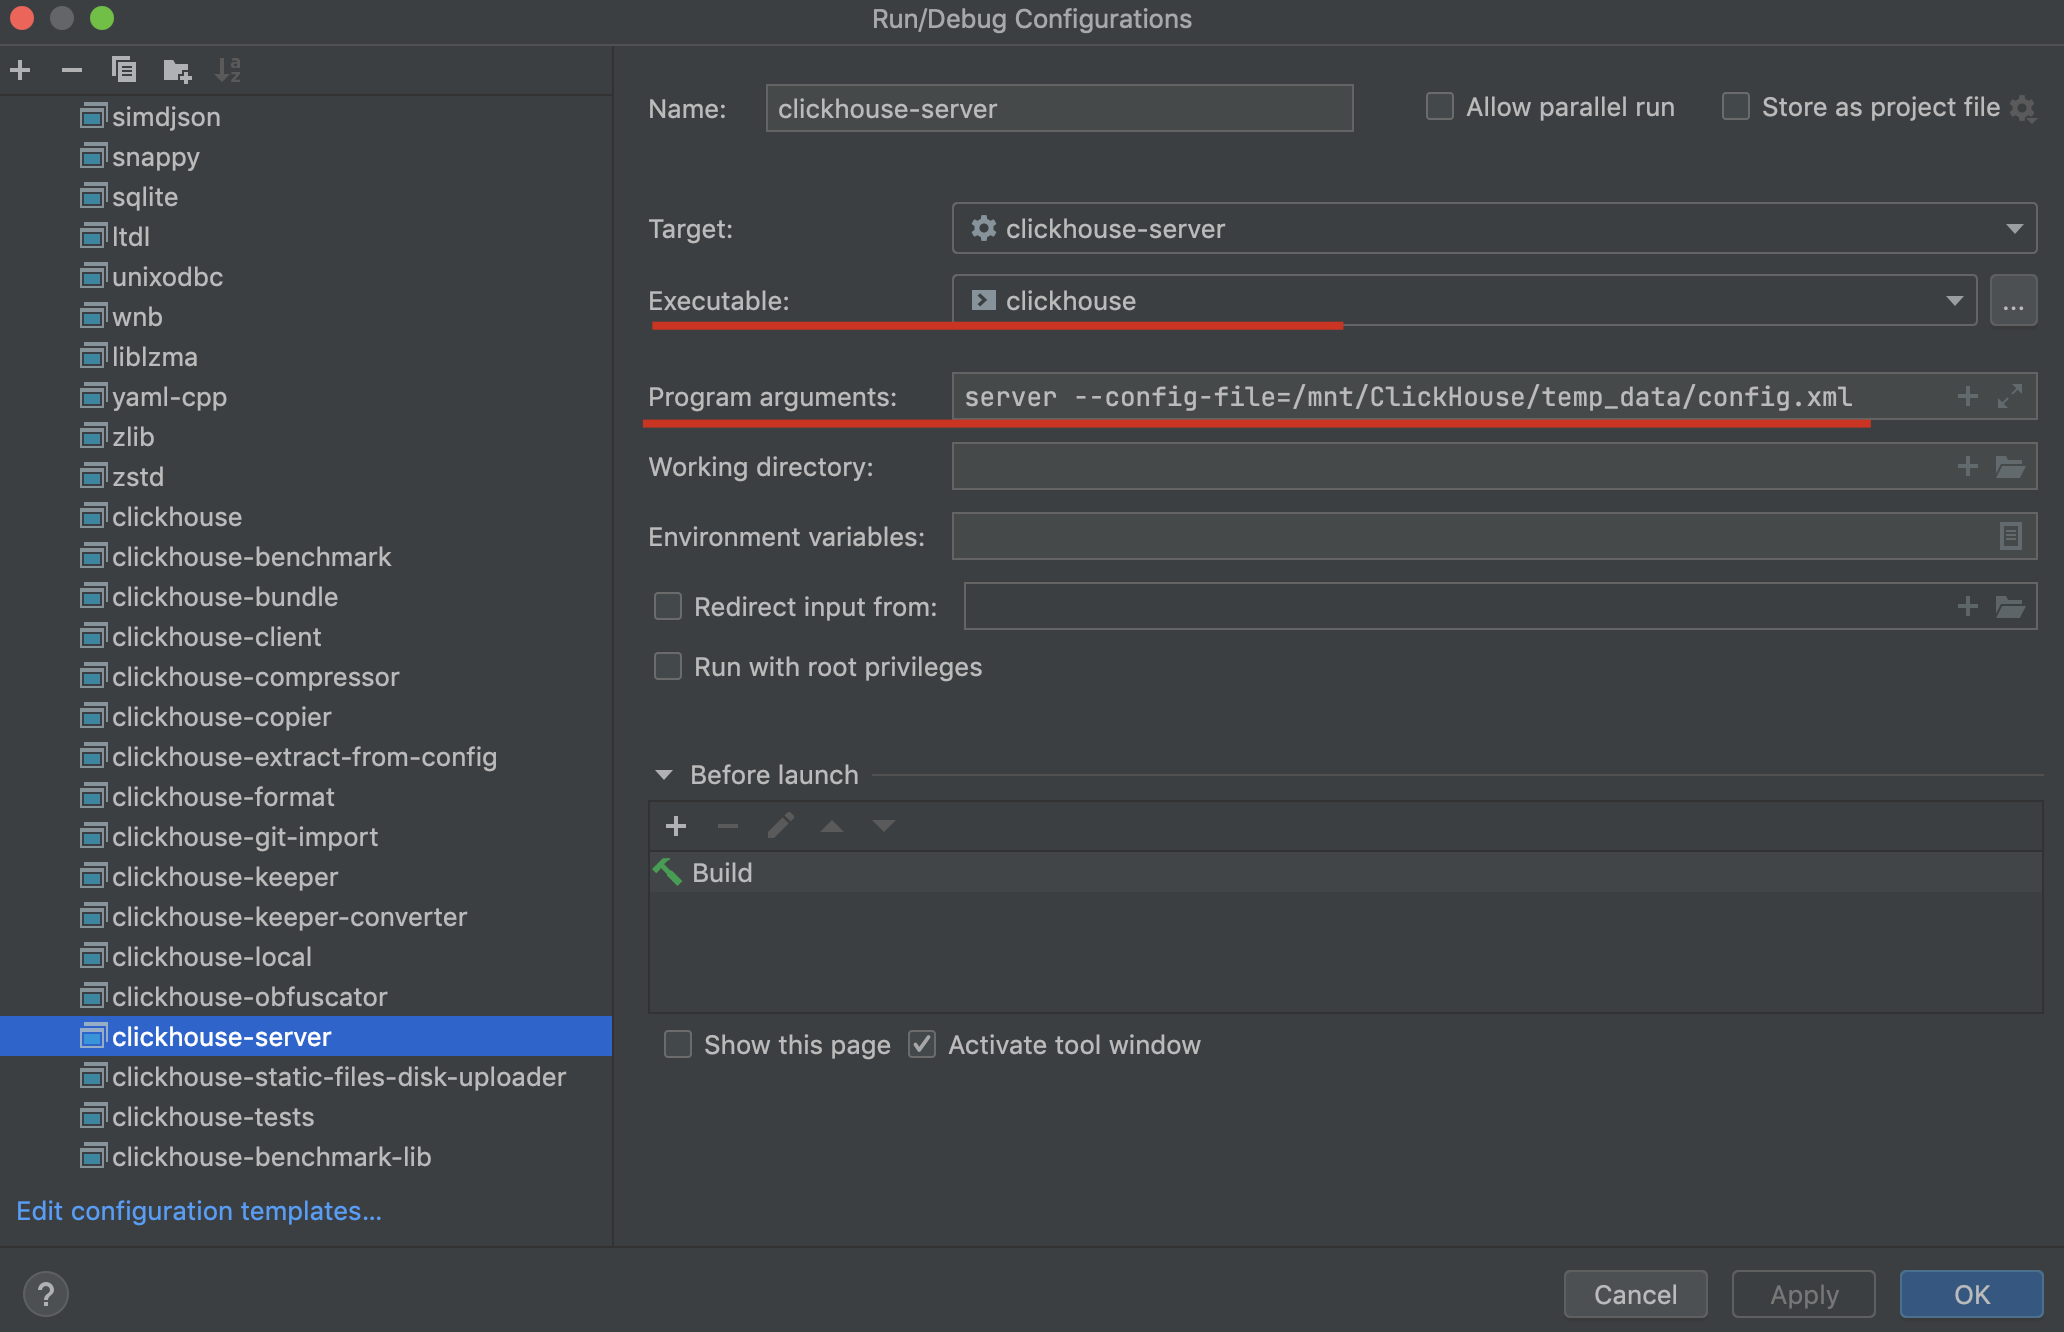Open the Environment variables editor icon
The width and height of the screenshot is (2064, 1332).
(2010, 537)
